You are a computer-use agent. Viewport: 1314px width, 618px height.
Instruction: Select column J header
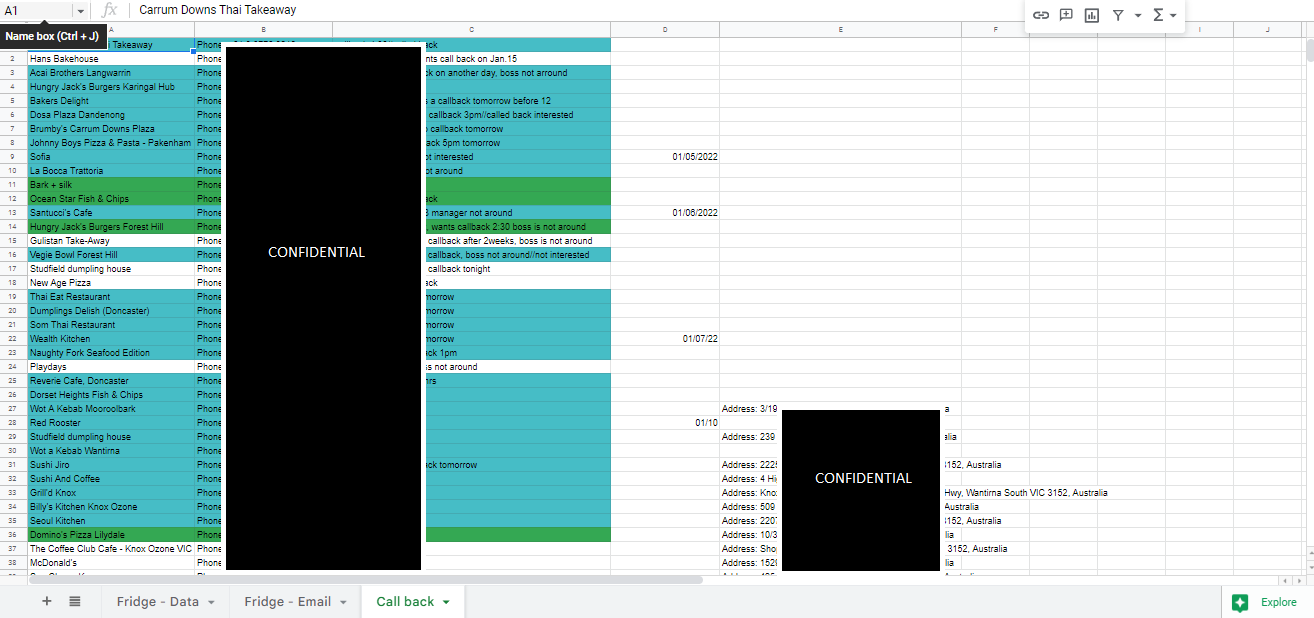click(x=1267, y=30)
